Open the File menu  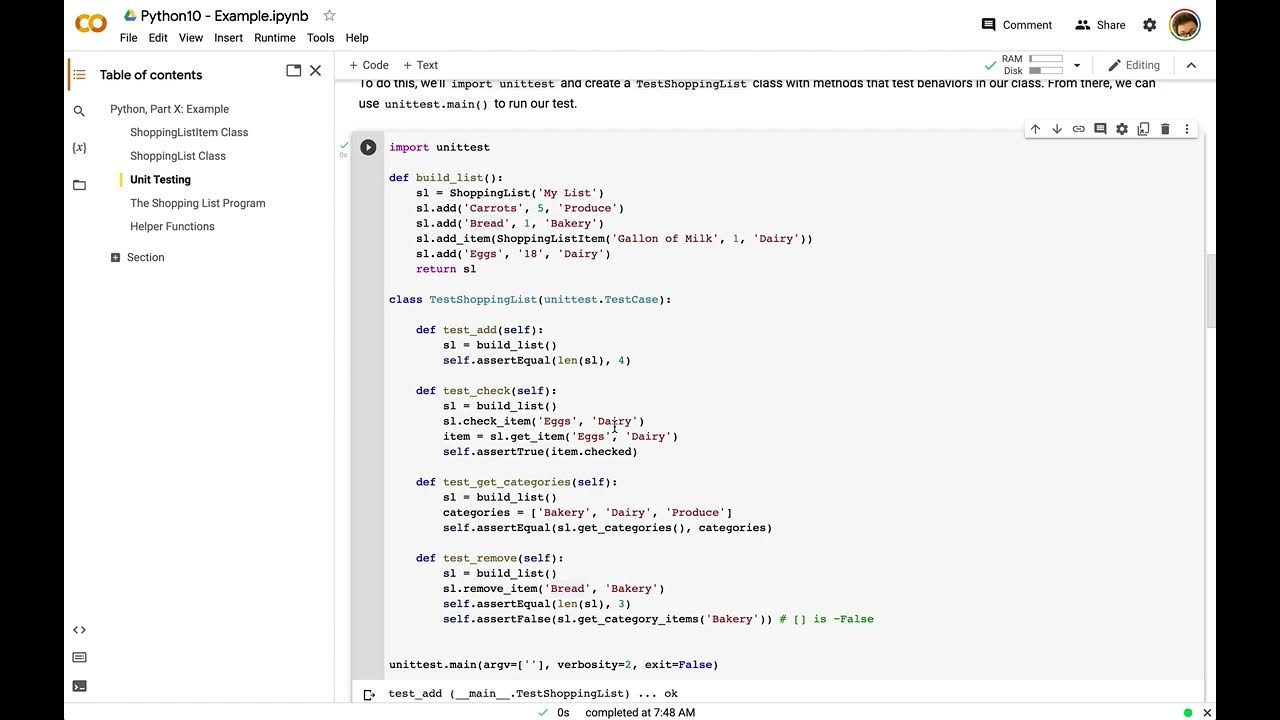pyautogui.click(x=129, y=38)
